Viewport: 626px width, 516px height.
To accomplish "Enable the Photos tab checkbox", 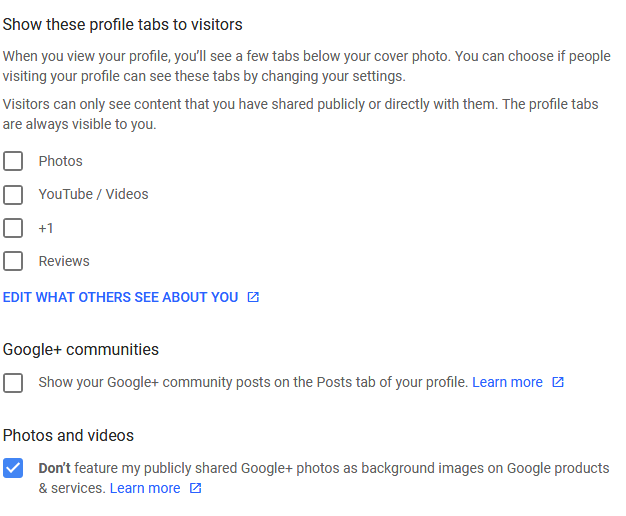I will 13,161.
